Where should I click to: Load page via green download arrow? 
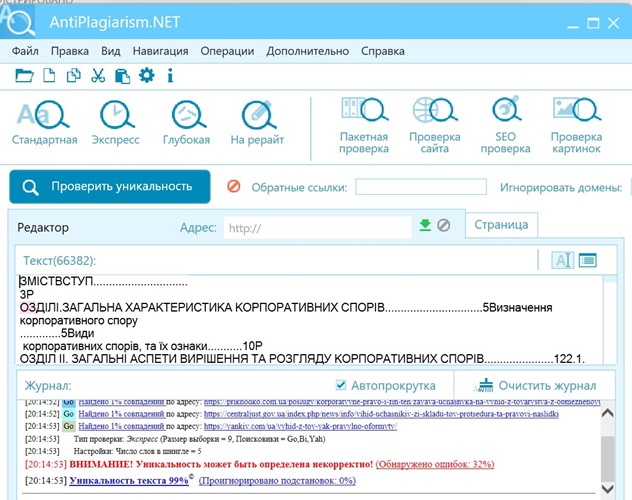pos(425,225)
